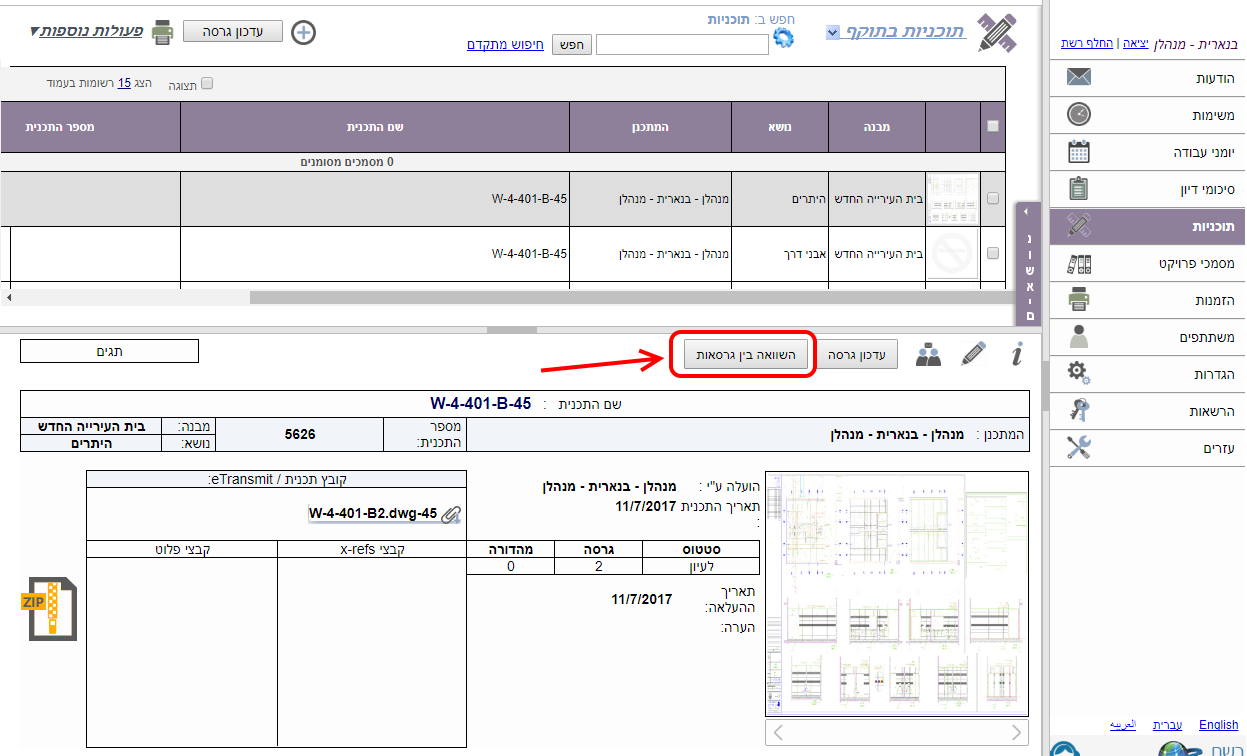The width and height of the screenshot is (1247, 756).
Task: Open the חיפוש מתקדם link
Action: click(505, 44)
